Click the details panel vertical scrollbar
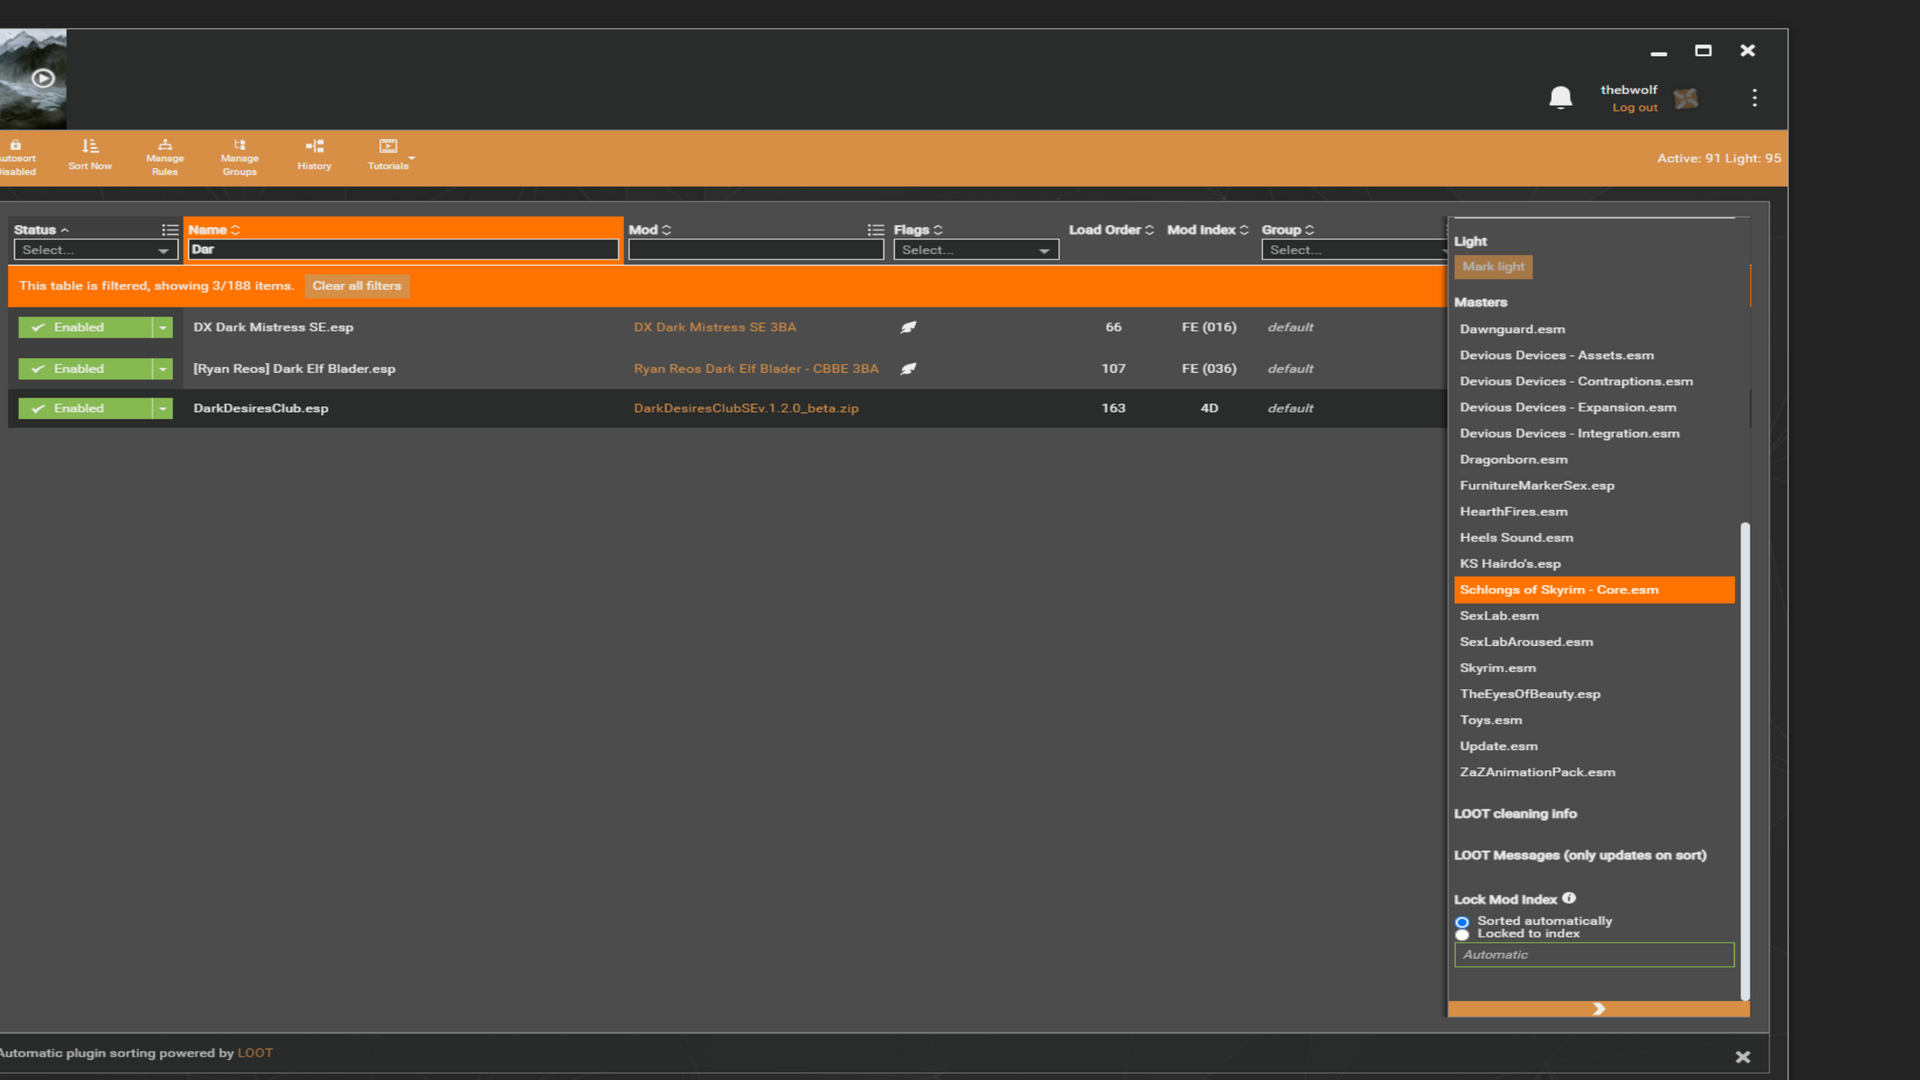This screenshot has height=1080, width=1920. (1745, 760)
